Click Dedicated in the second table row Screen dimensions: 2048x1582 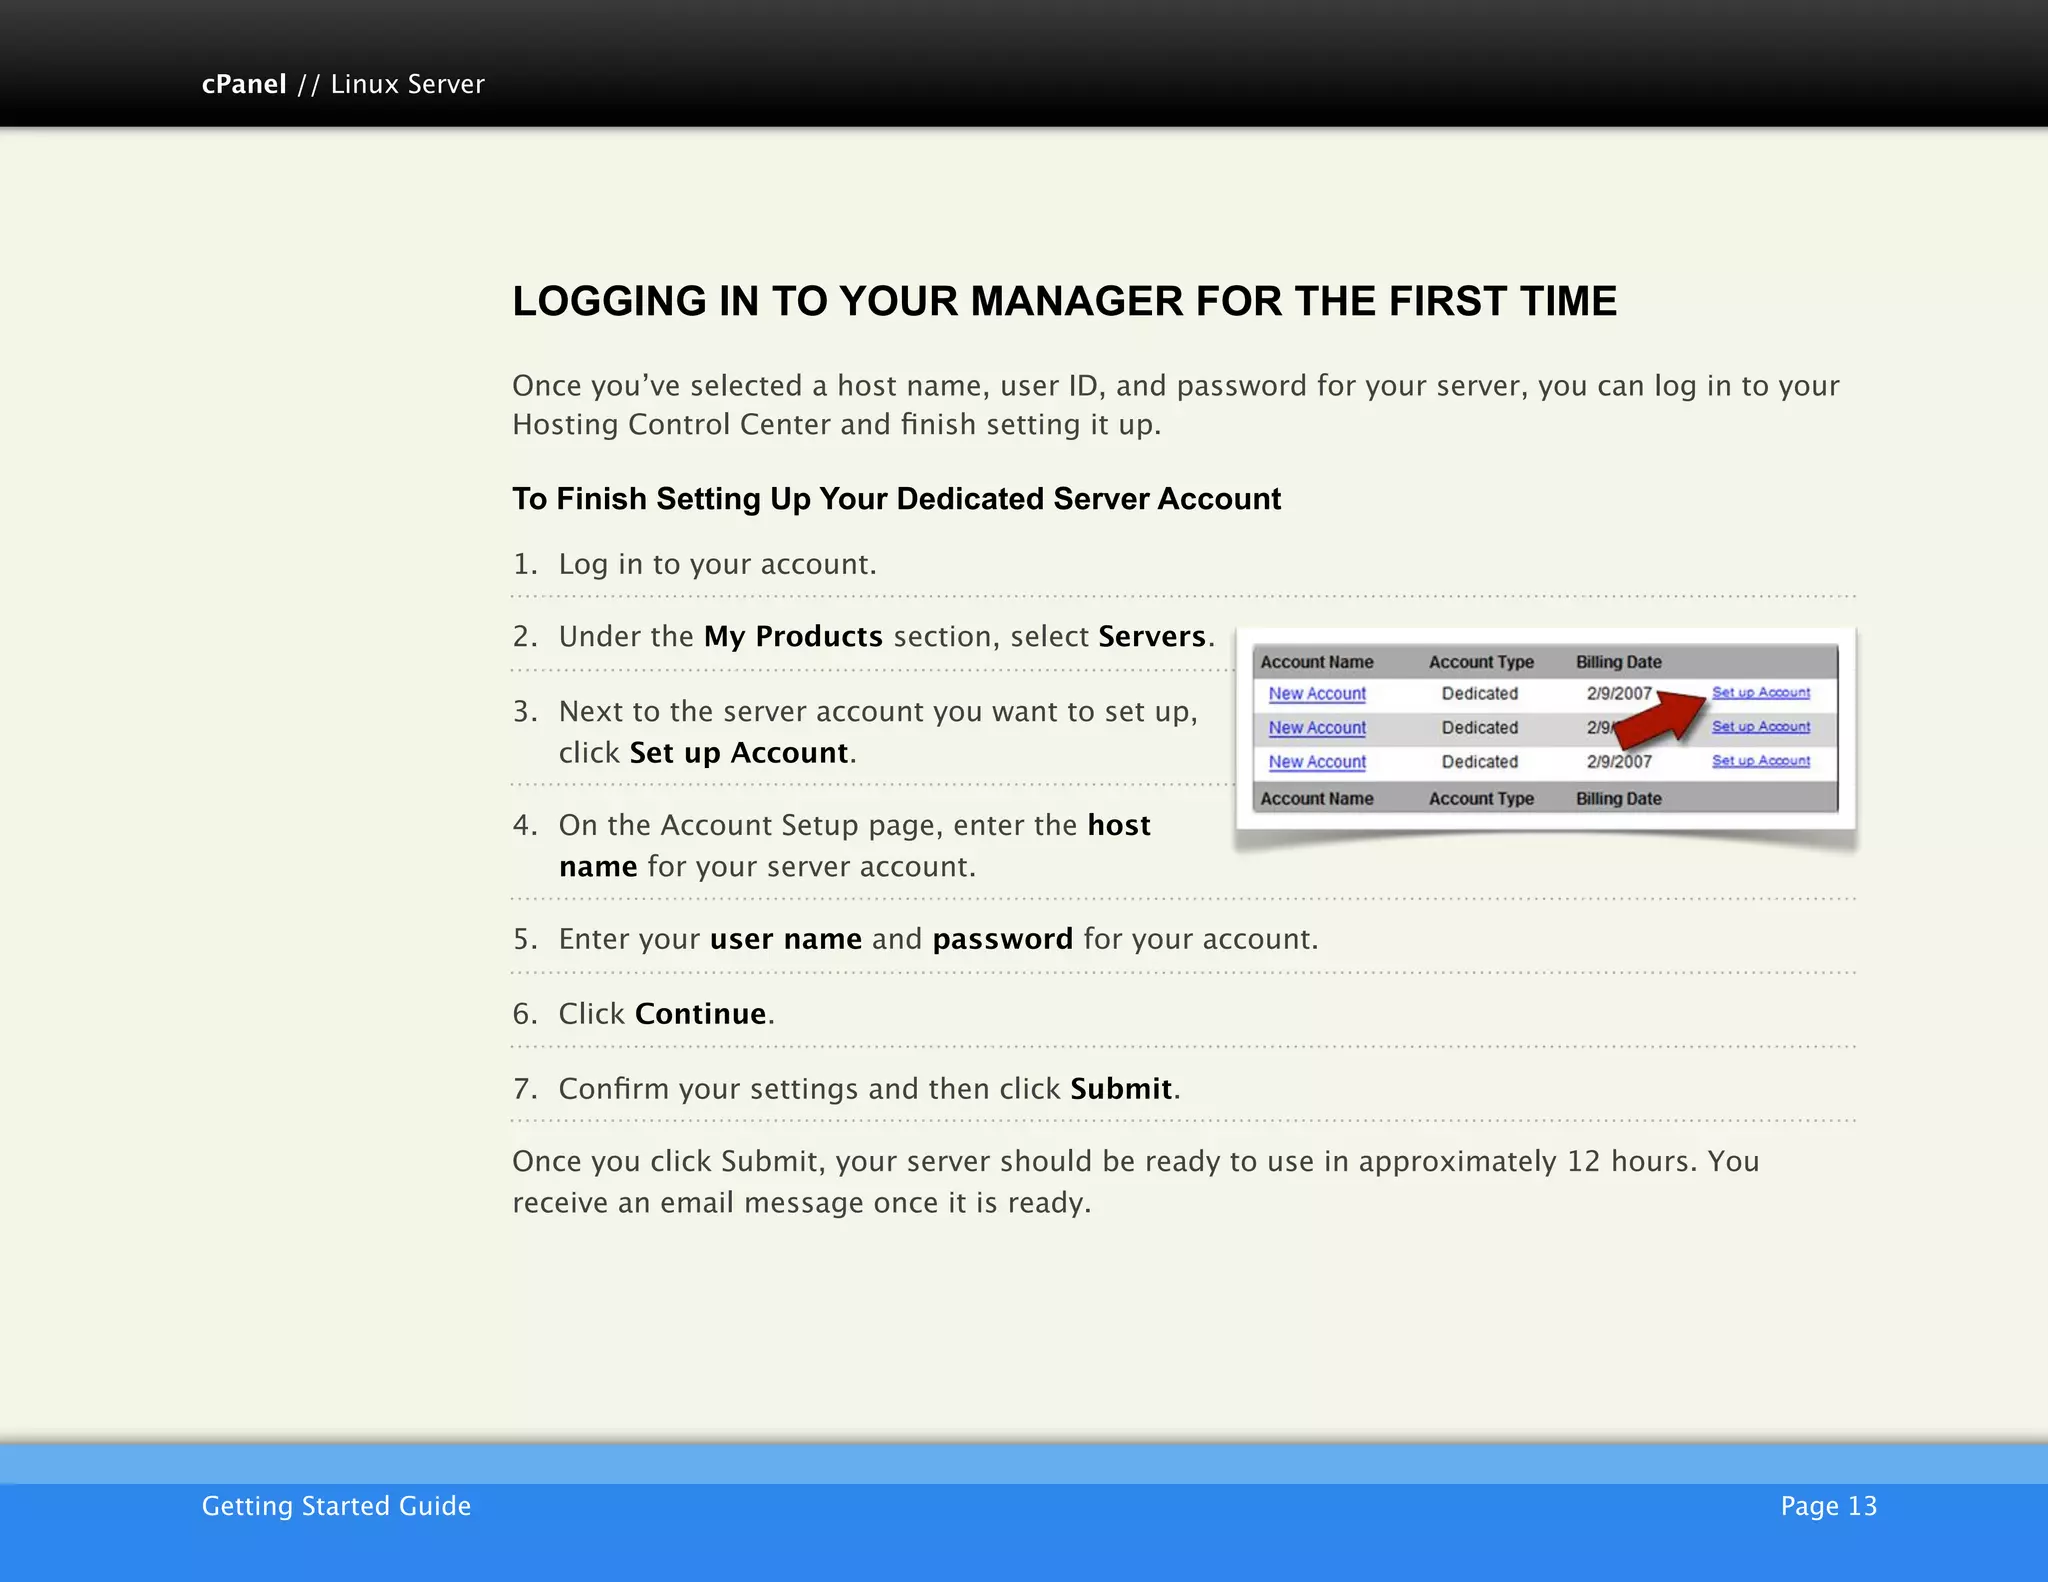pos(1480,727)
